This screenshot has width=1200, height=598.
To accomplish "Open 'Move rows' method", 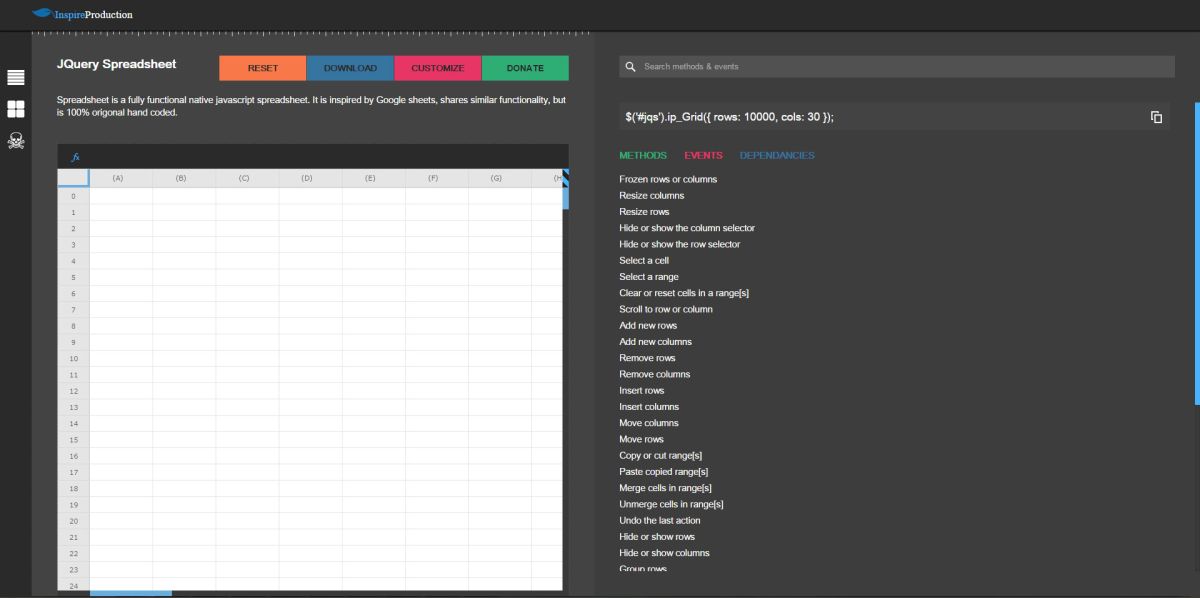I will tap(641, 439).
